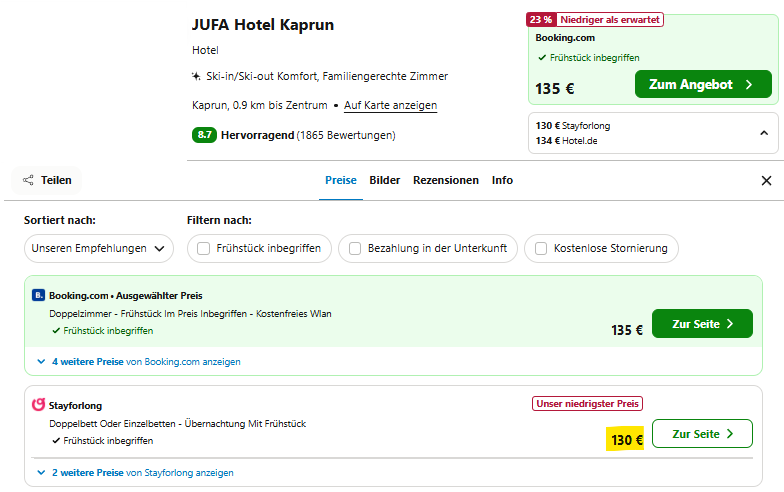Enable Frühstück inbegriffen filter checkbox
The image size is (784, 492).
pos(204,248)
